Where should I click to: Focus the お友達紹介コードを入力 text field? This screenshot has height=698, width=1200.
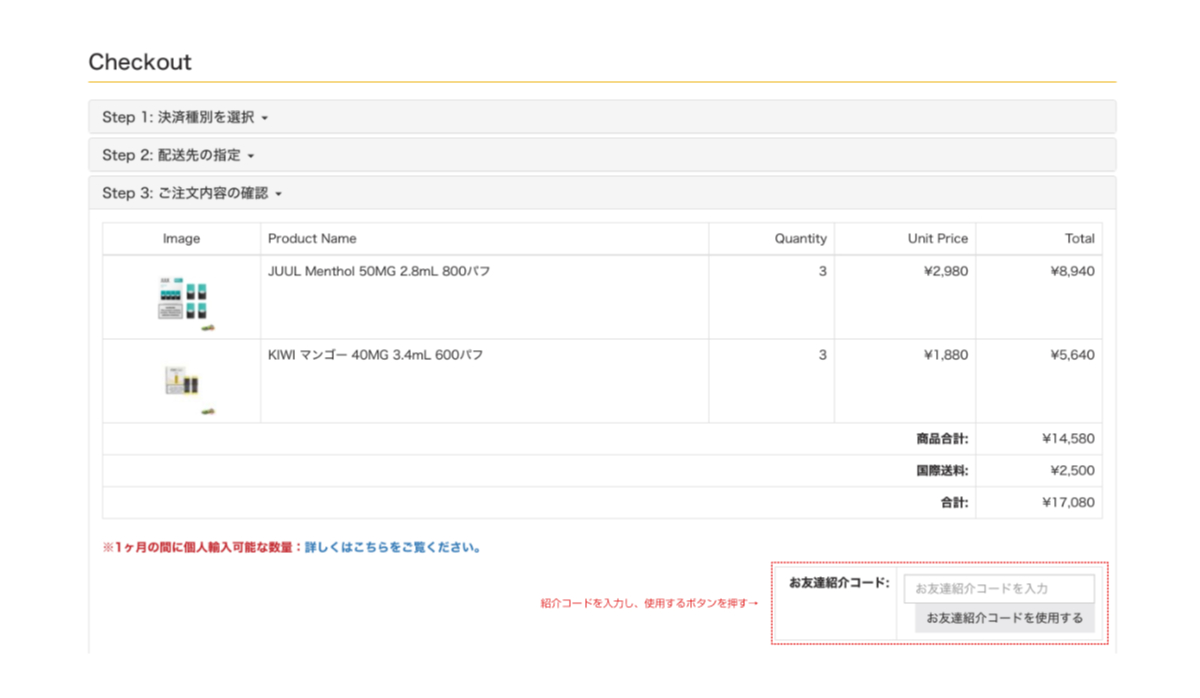(x=998, y=589)
